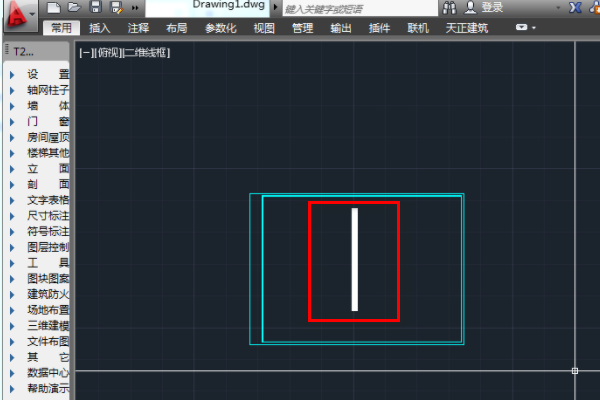Select the 布局 ribbon tab
The width and height of the screenshot is (600, 400).
pyautogui.click(x=176, y=28)
